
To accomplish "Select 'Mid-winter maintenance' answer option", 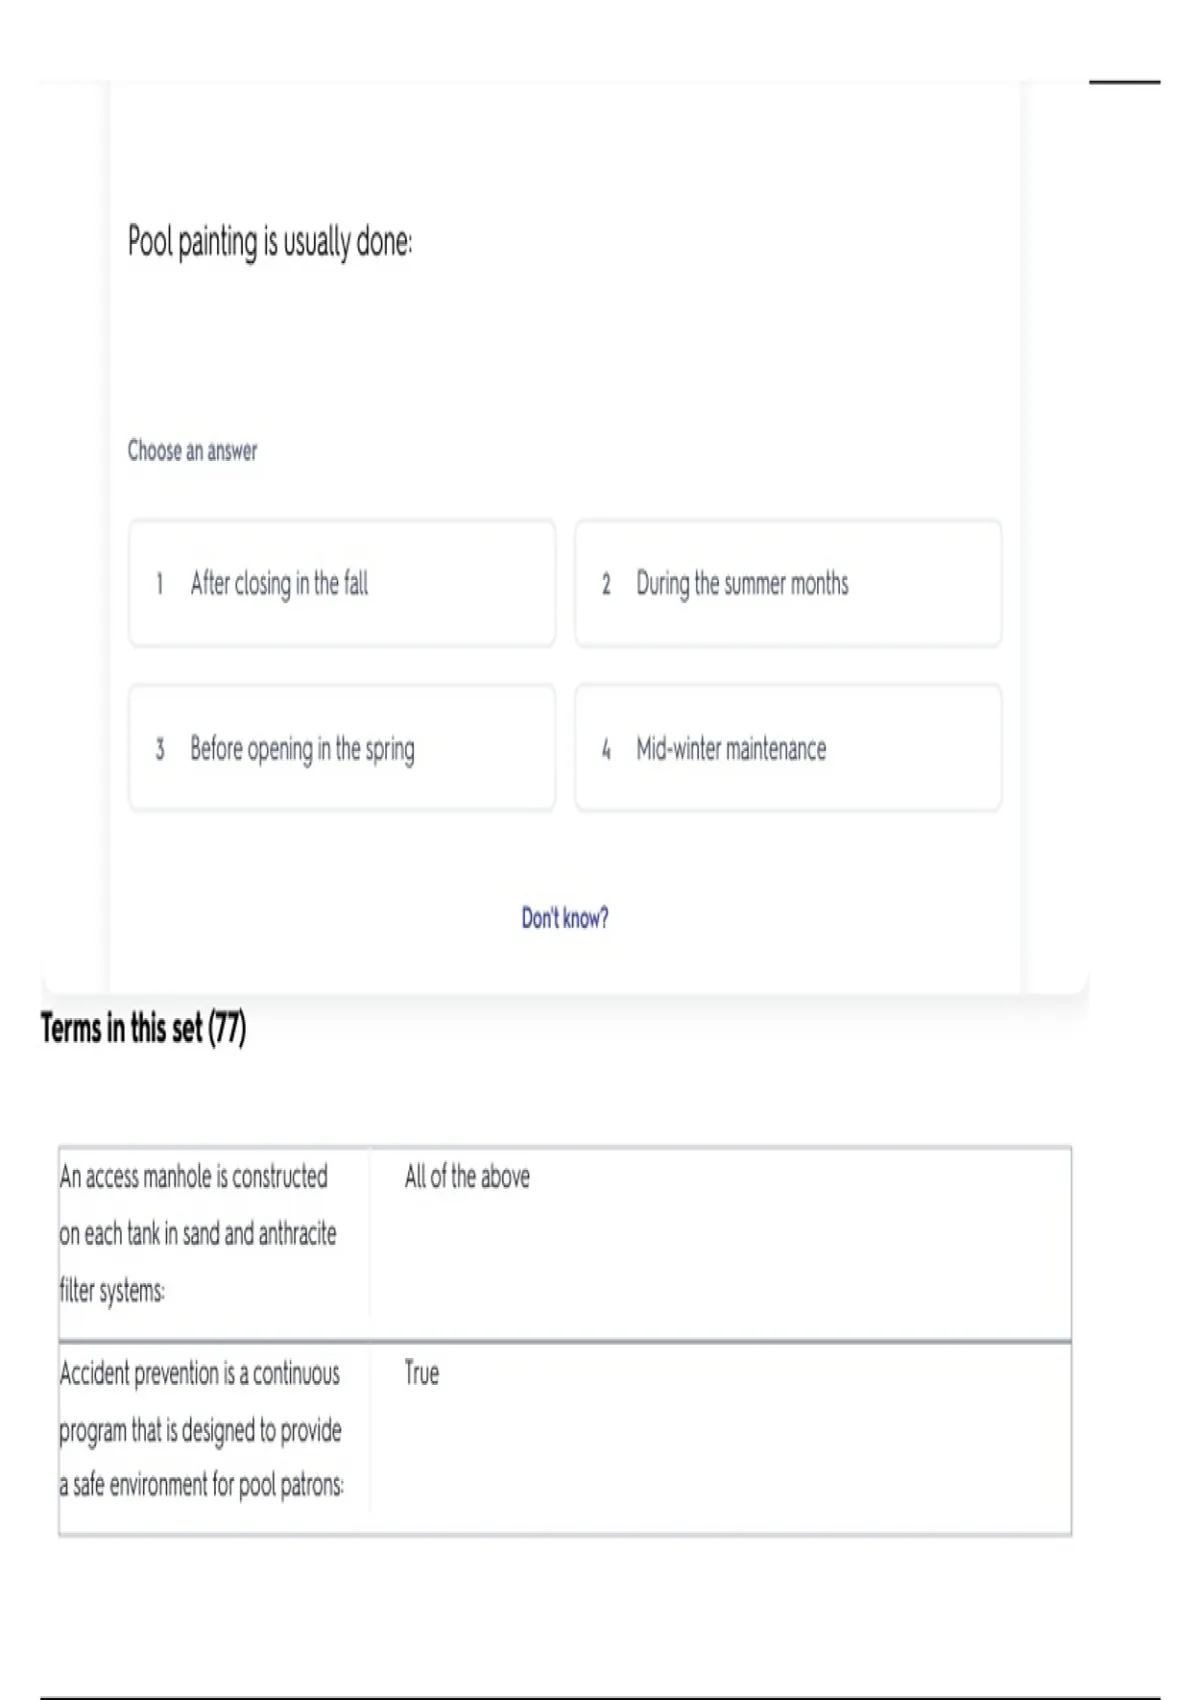I will [x=787, y=748].
